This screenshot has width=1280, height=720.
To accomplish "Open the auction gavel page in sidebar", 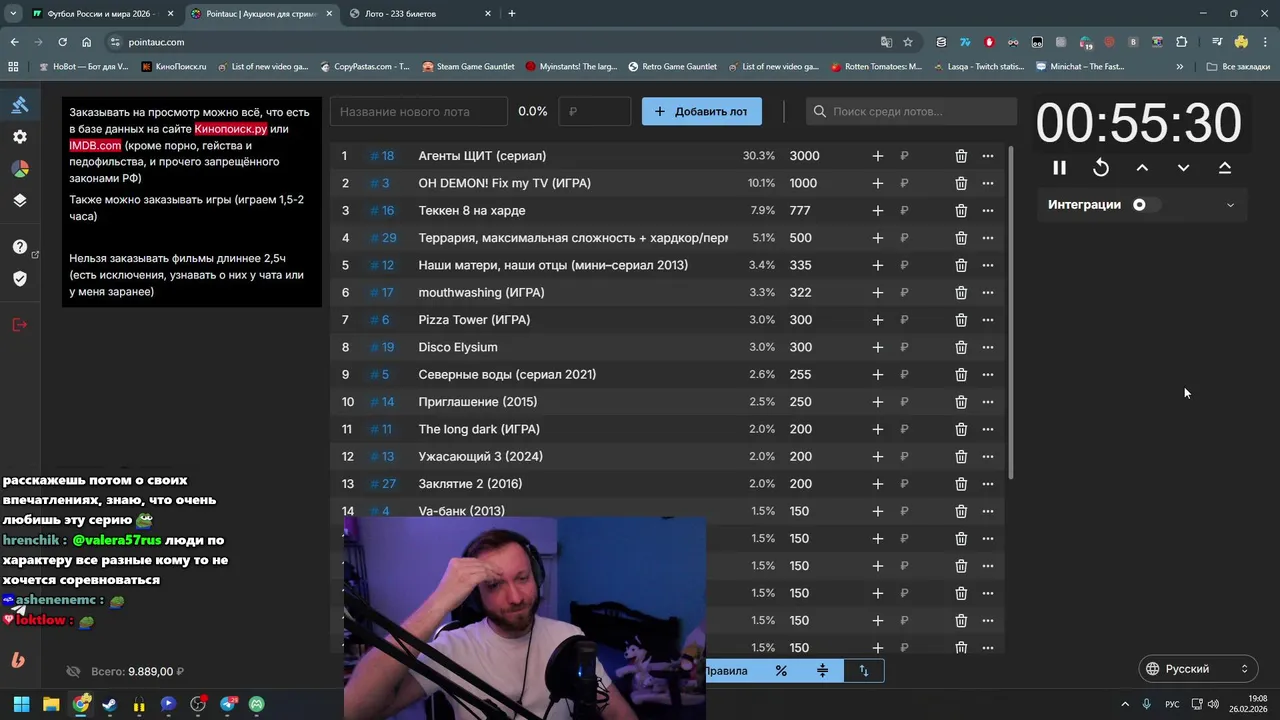I will [20, 105].
